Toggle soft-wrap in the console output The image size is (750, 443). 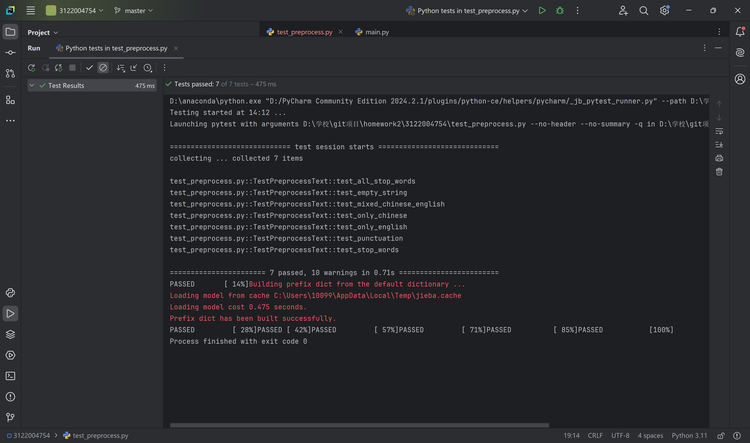(719, 131)
